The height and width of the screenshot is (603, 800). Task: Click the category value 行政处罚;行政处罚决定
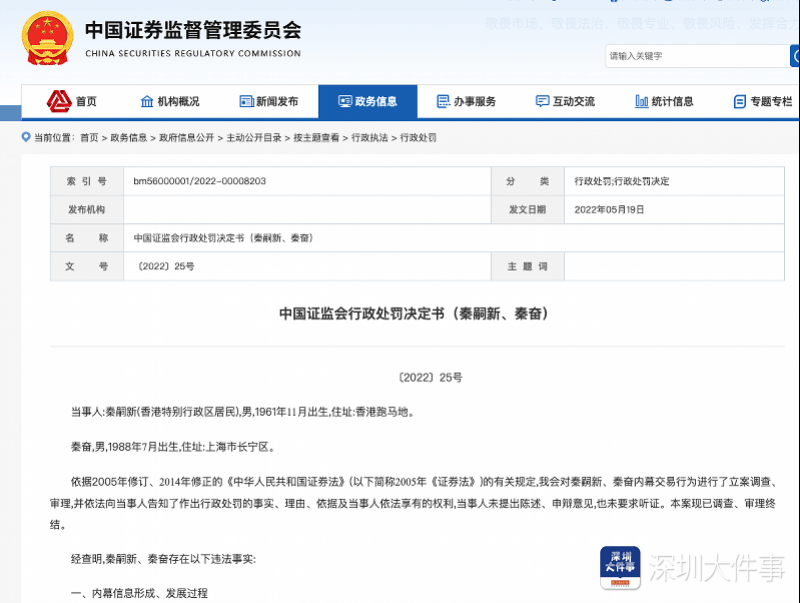(621, 181)
